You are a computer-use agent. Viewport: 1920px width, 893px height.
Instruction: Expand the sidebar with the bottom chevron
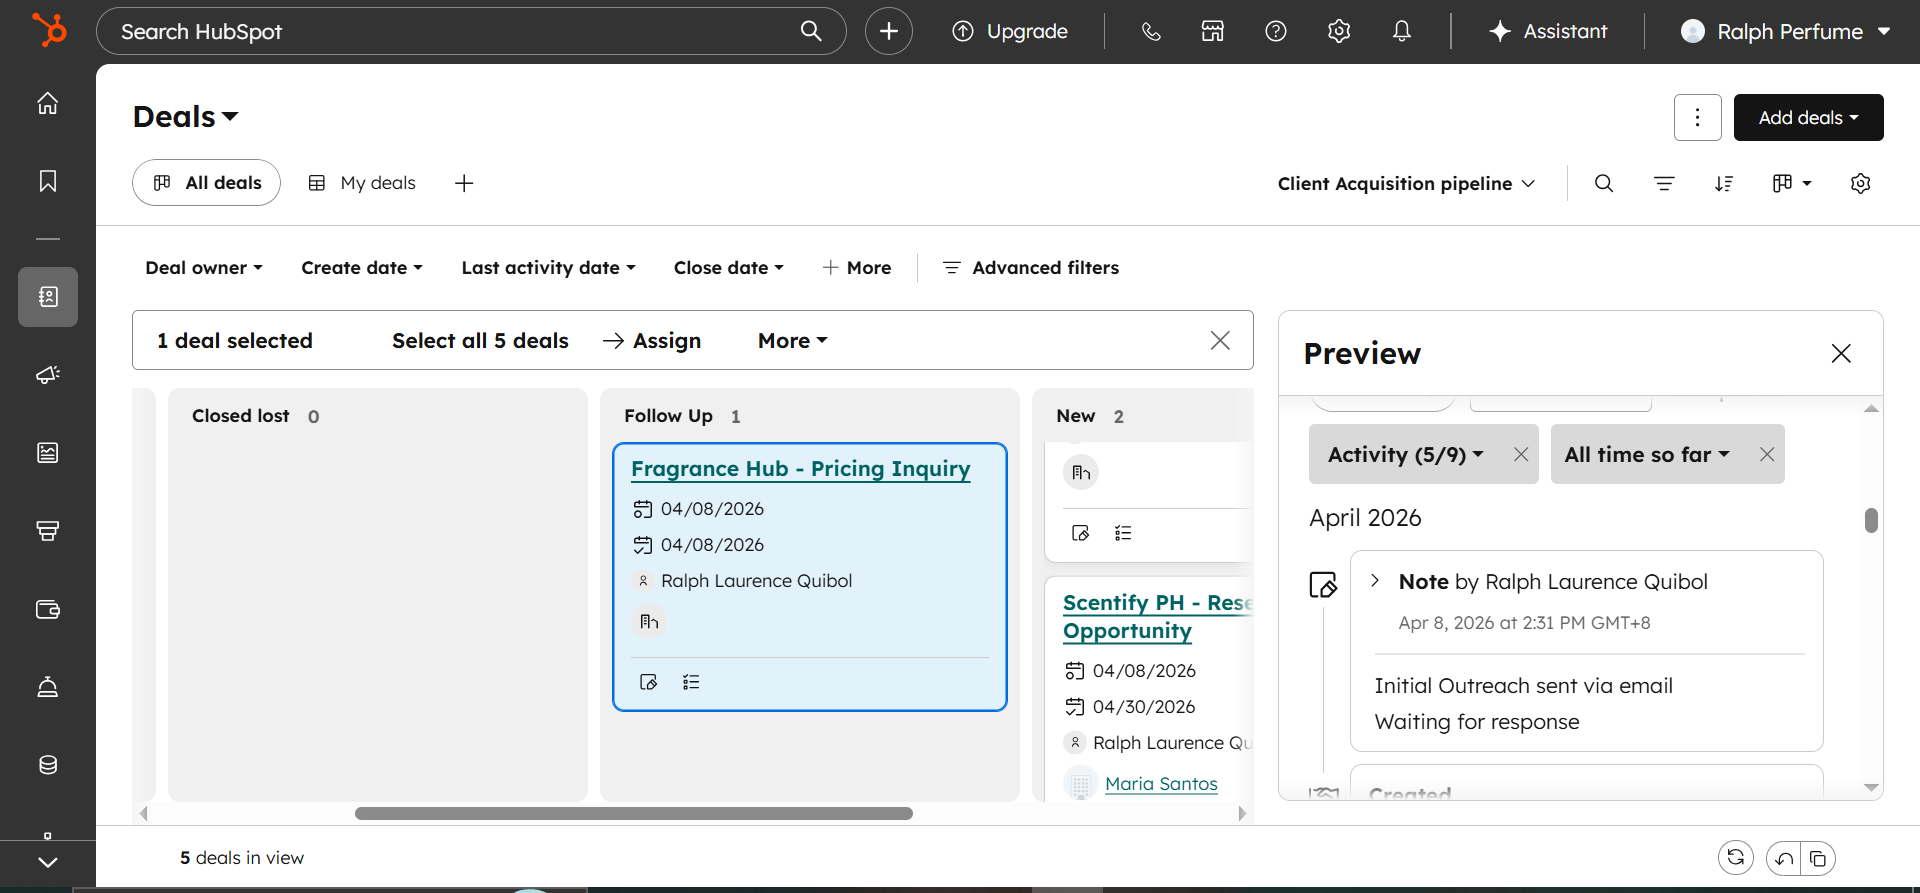(48, 862)
